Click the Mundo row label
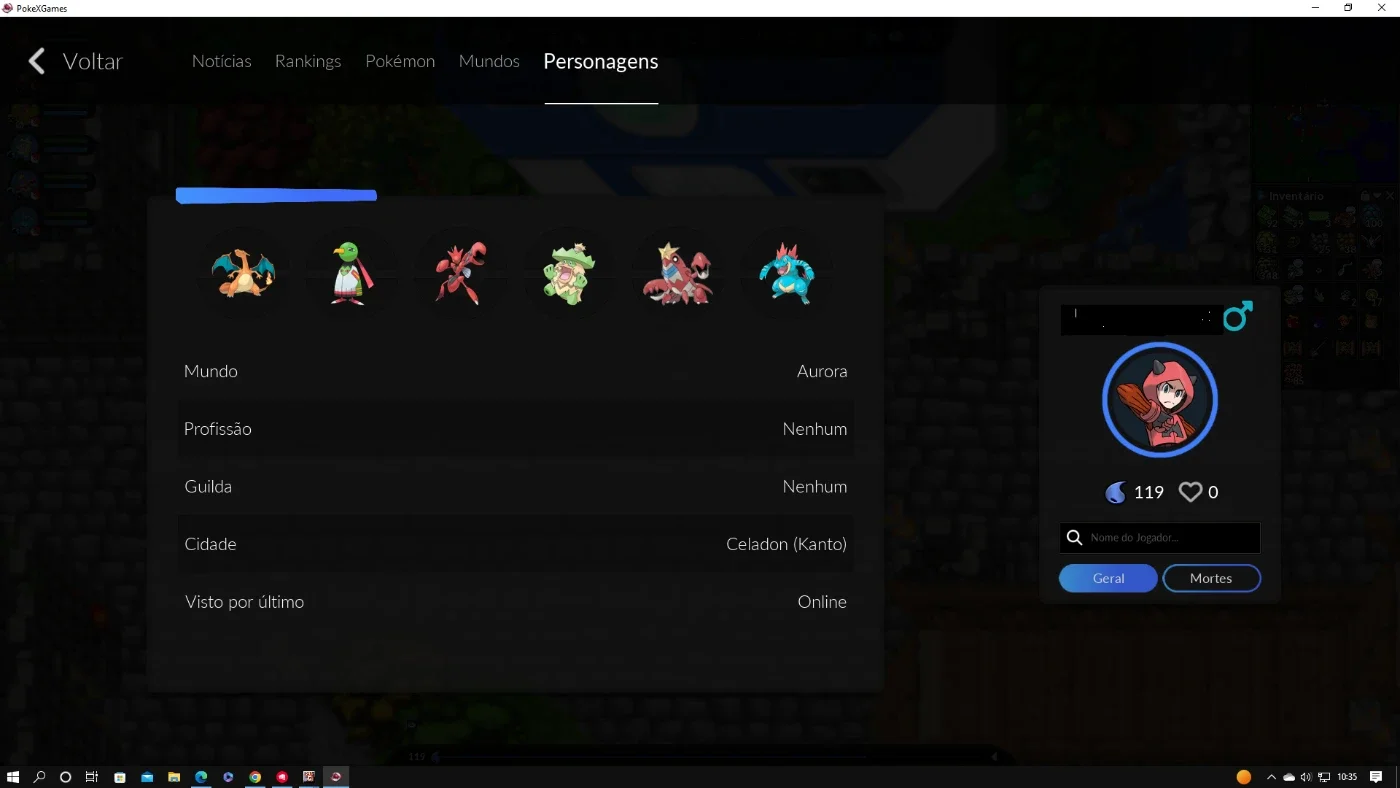Screen dimensions: 1400x788 211,371
